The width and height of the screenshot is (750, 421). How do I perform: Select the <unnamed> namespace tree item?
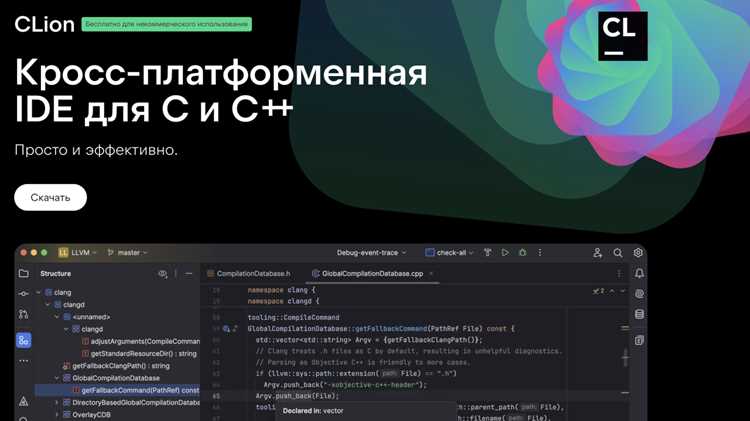(x=87, y=317)
